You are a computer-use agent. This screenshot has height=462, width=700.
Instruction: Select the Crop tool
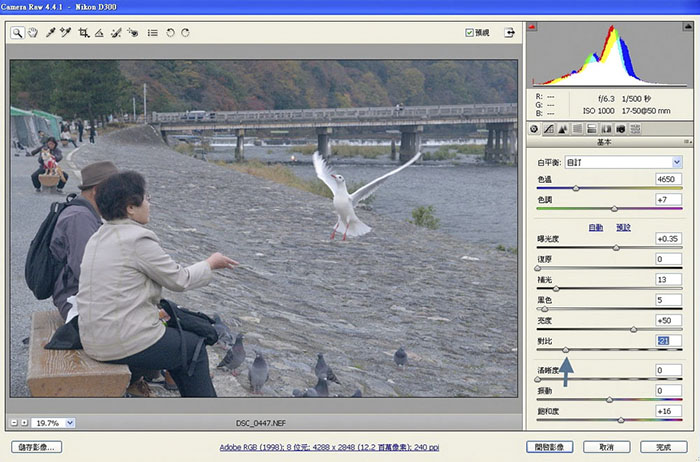coord(83,33)
